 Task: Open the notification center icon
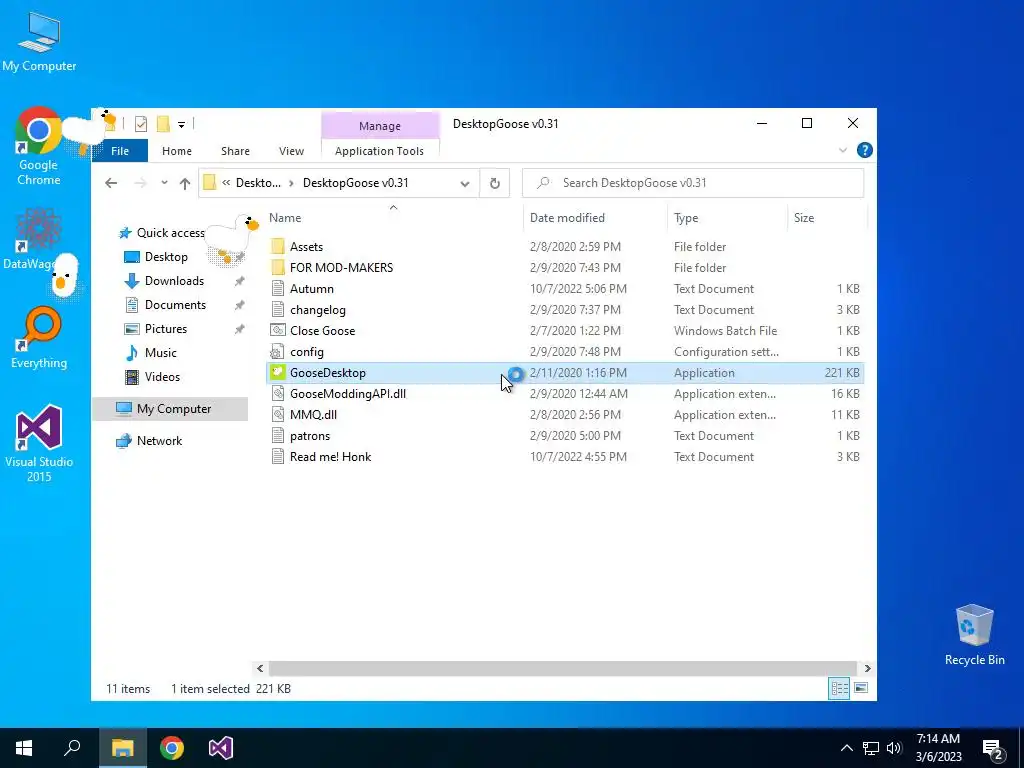(x=993, y=748)
